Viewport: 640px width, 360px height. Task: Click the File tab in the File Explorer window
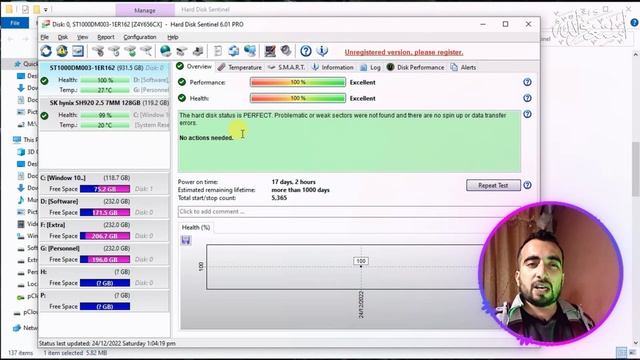tap(15, 23)
